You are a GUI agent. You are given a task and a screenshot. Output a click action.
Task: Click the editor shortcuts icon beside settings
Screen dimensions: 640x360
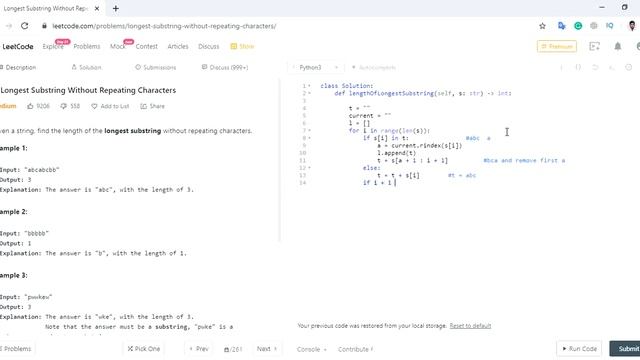(612, 67)
